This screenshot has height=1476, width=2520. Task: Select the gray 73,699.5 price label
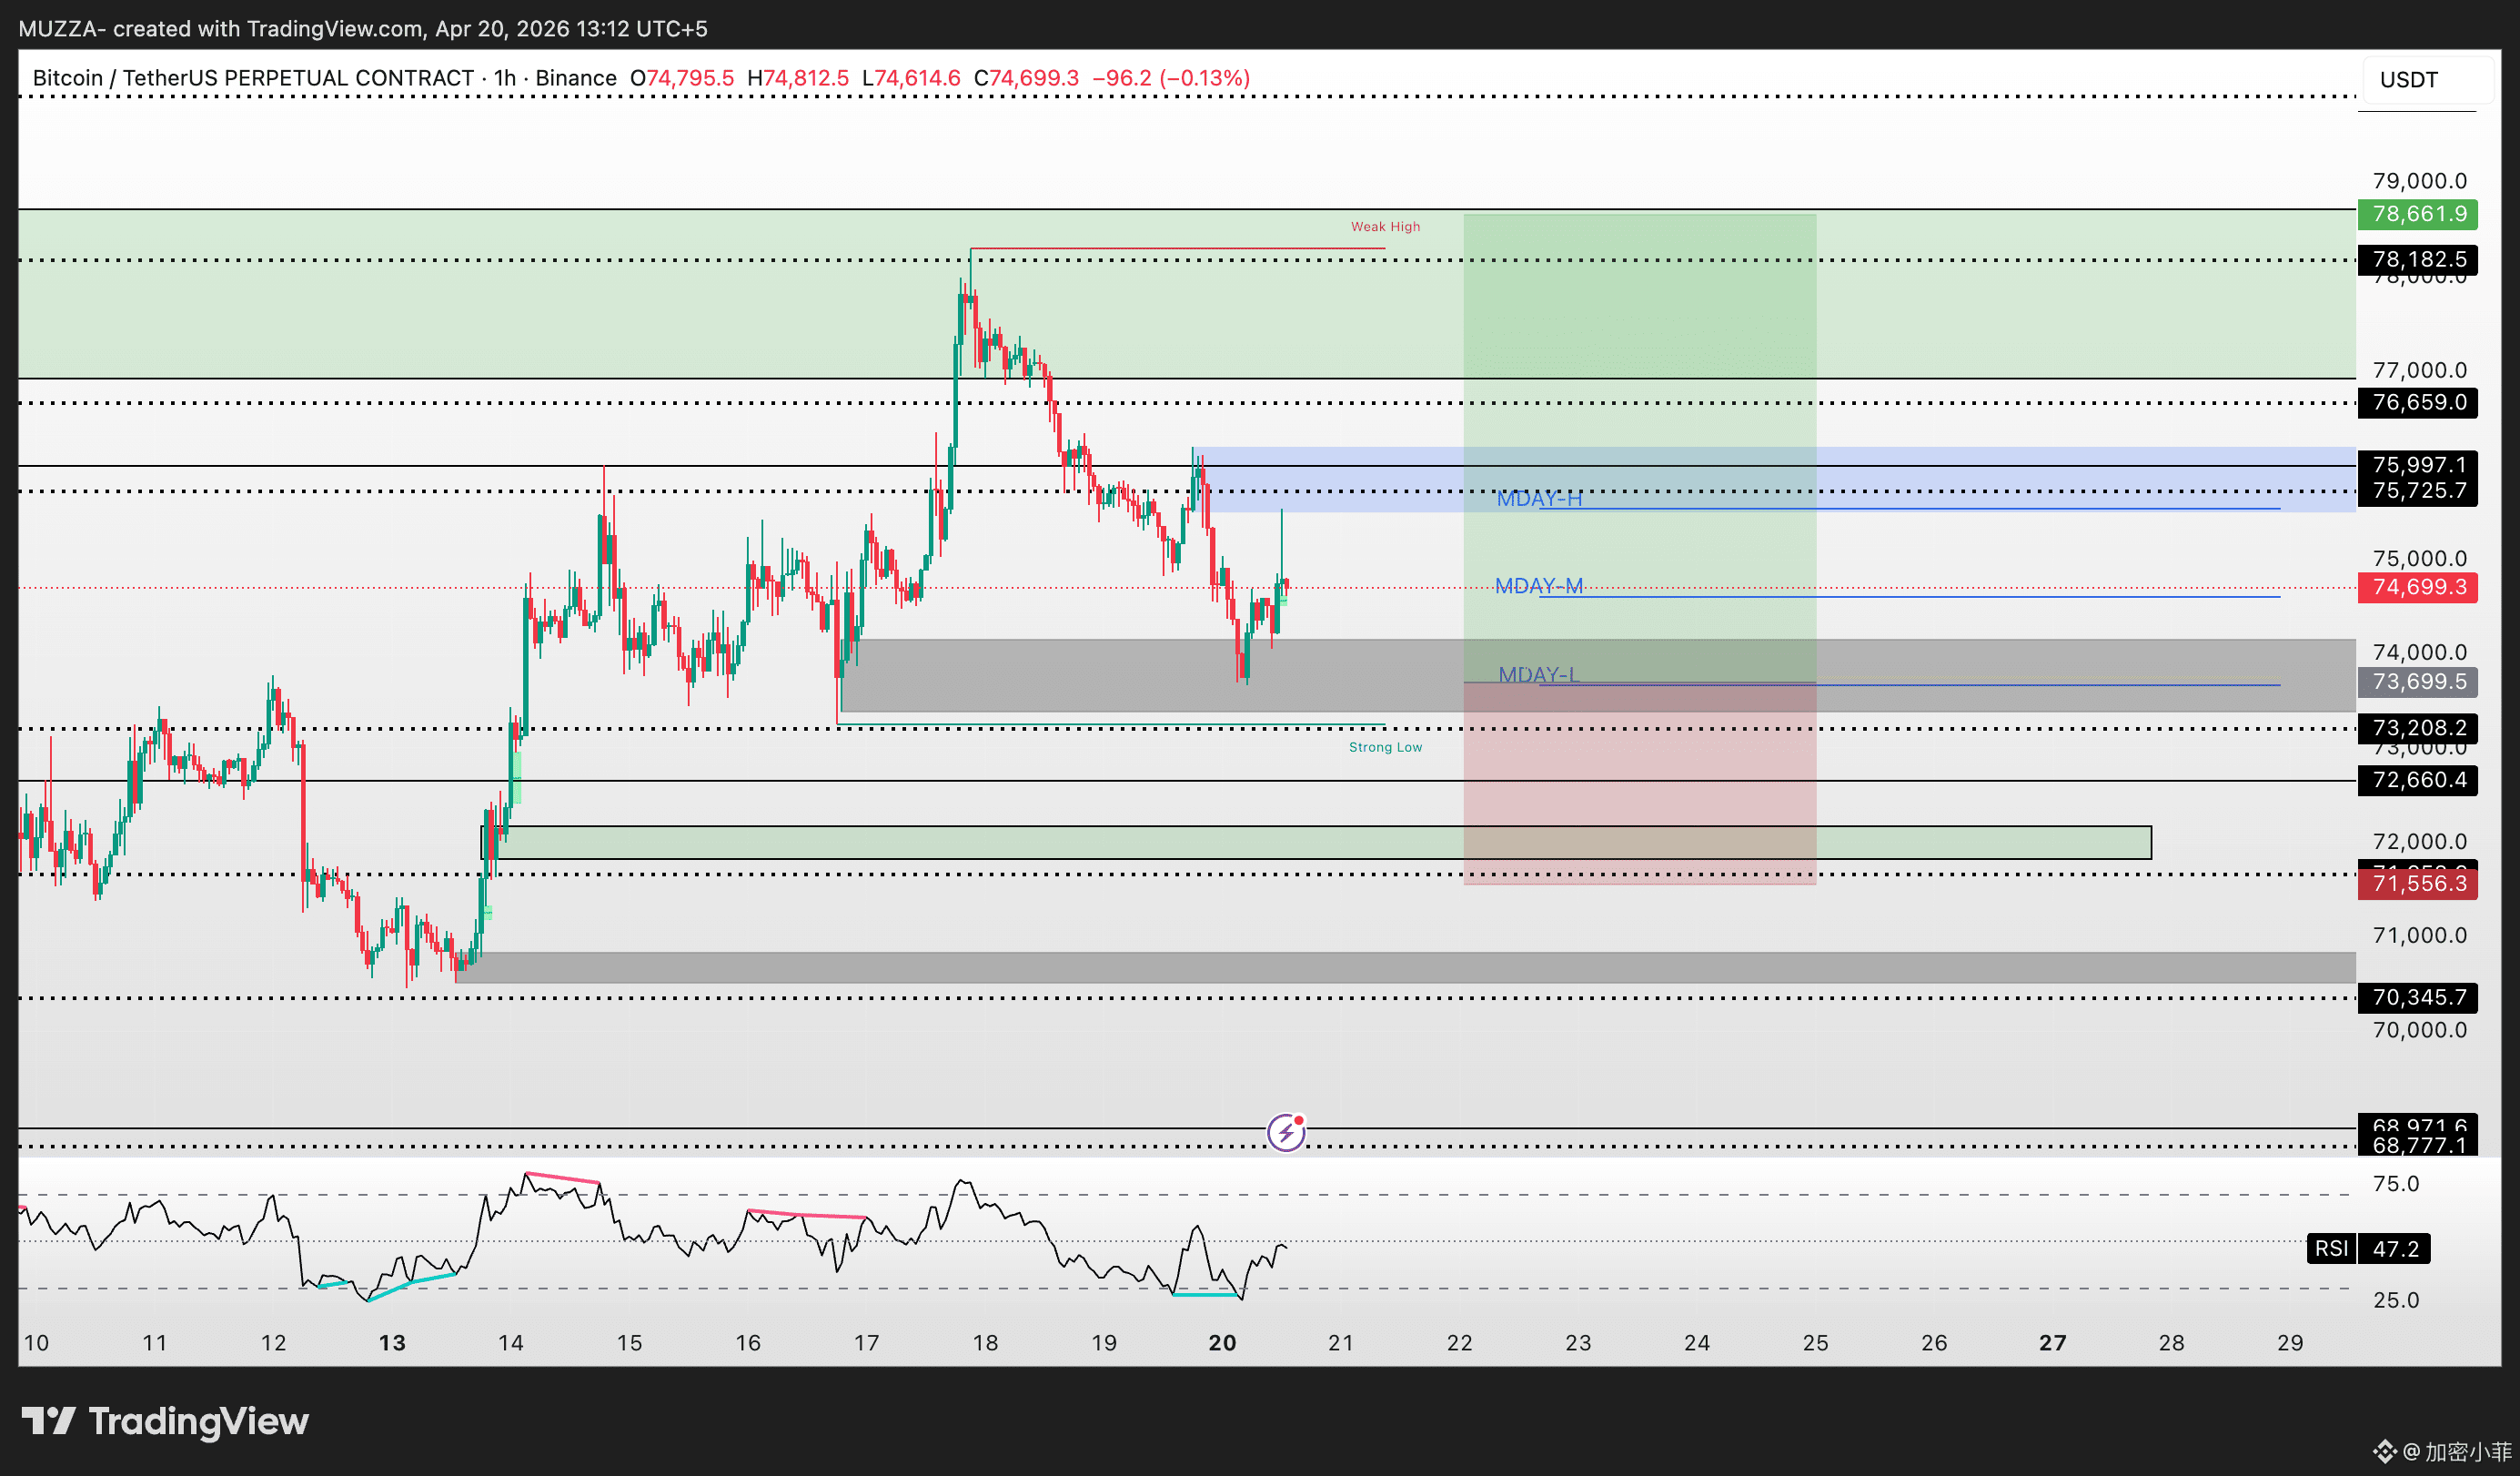2418,682
